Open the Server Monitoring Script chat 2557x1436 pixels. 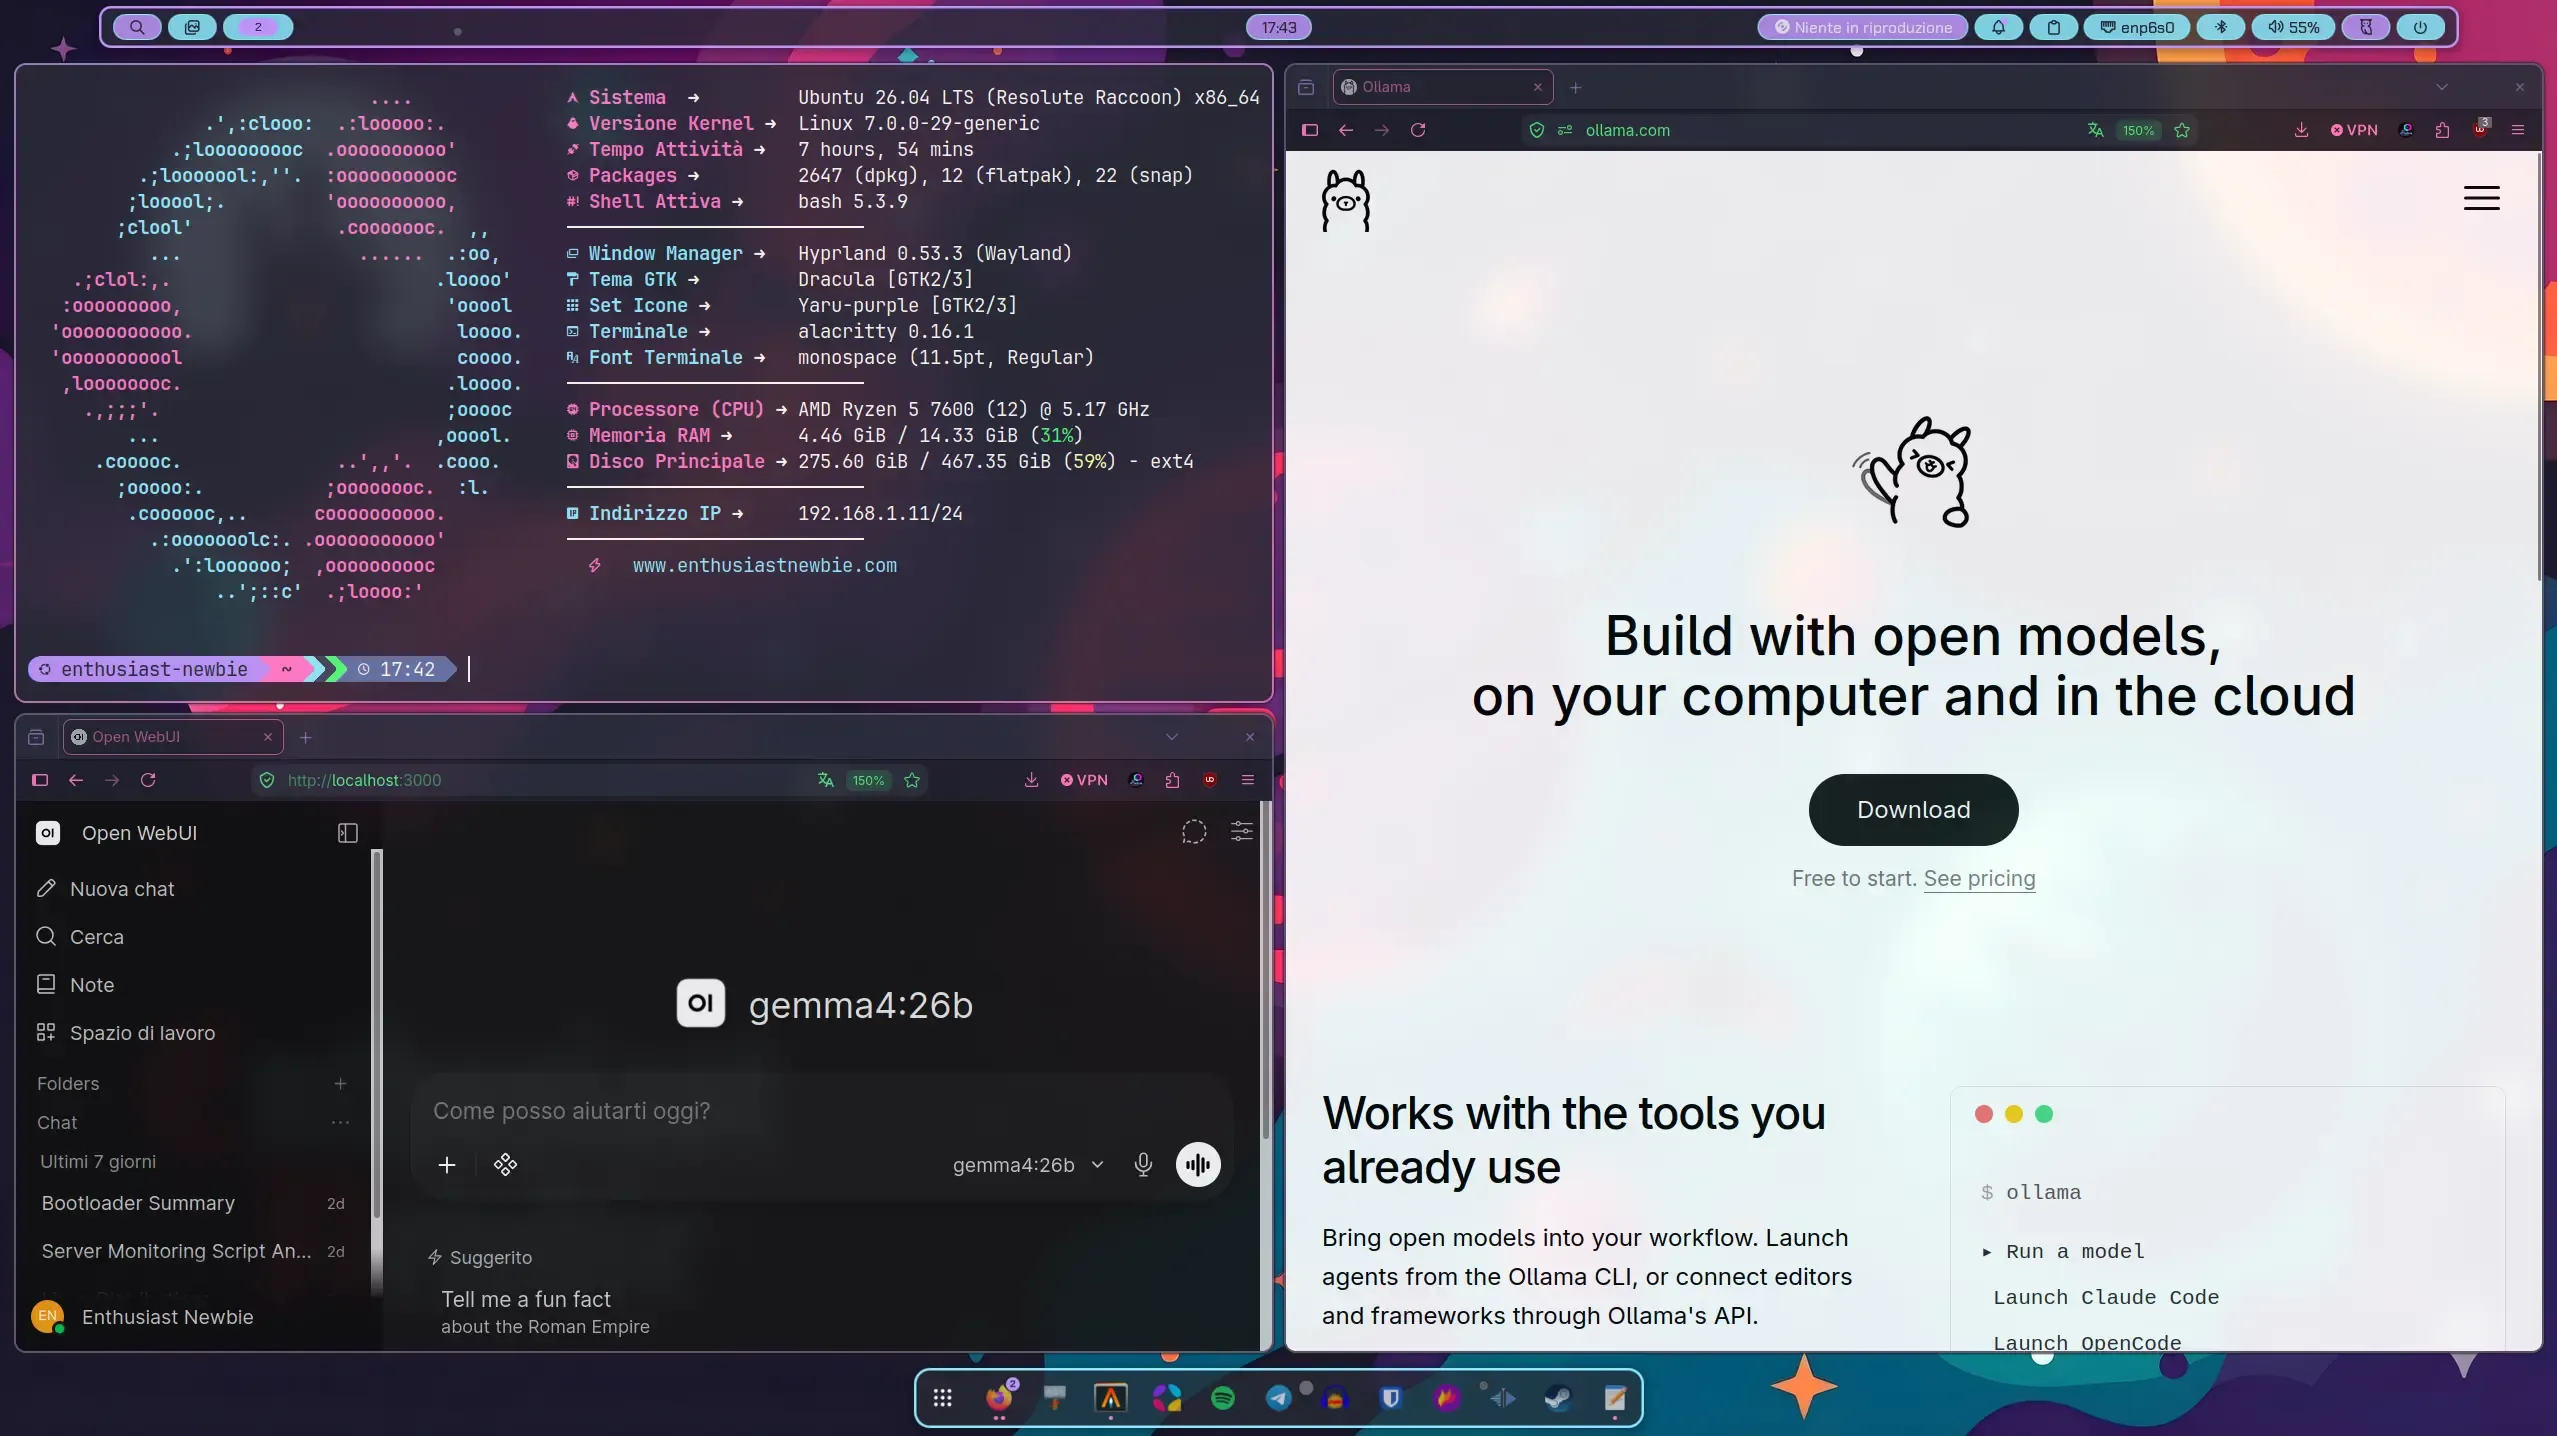click(x=194, y=1251)
